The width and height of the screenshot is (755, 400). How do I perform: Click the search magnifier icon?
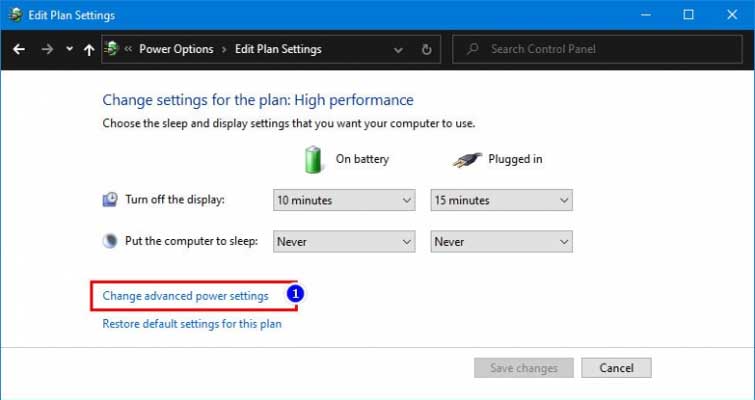473,49
